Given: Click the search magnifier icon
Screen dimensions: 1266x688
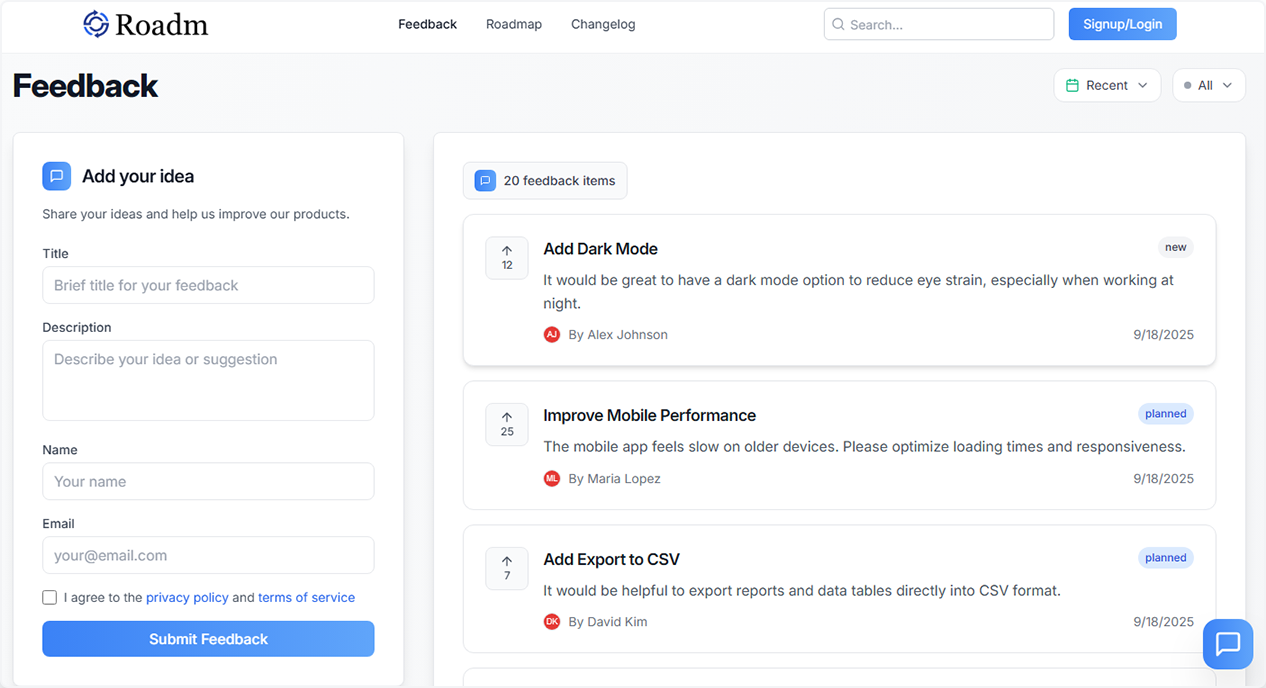Looking at the screenshot, I should coord(838,23).
